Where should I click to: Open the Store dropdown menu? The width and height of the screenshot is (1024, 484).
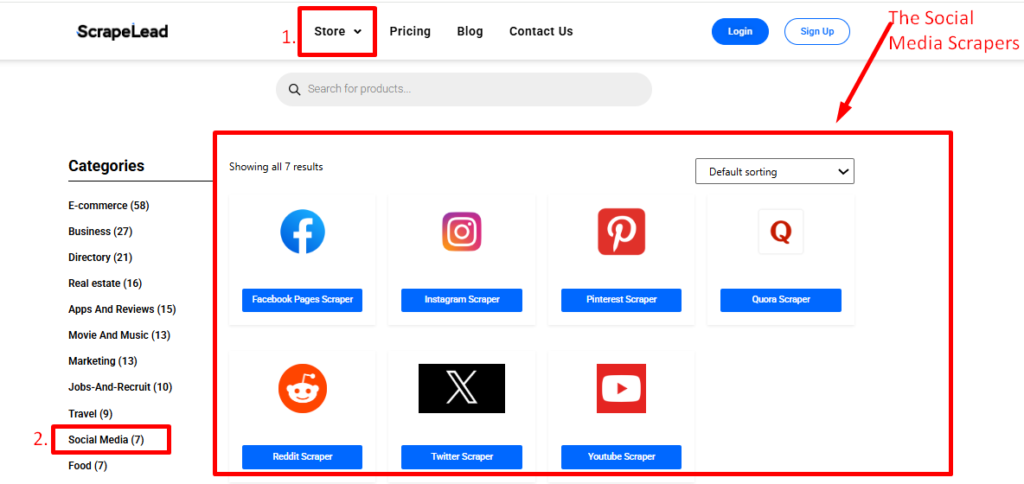pos(338,31)
